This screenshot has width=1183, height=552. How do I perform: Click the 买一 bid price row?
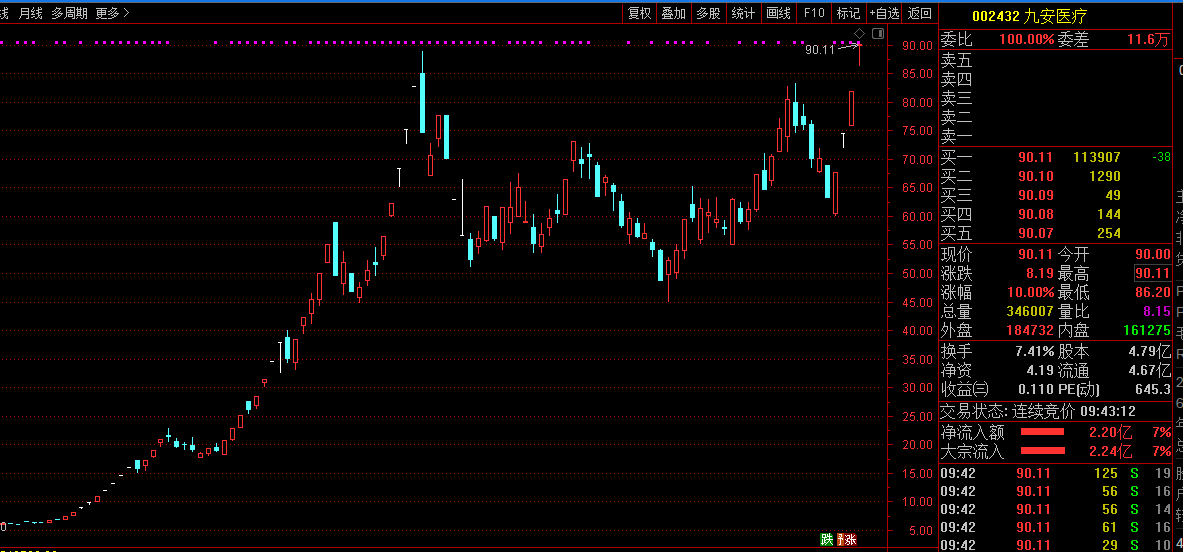1055,157
